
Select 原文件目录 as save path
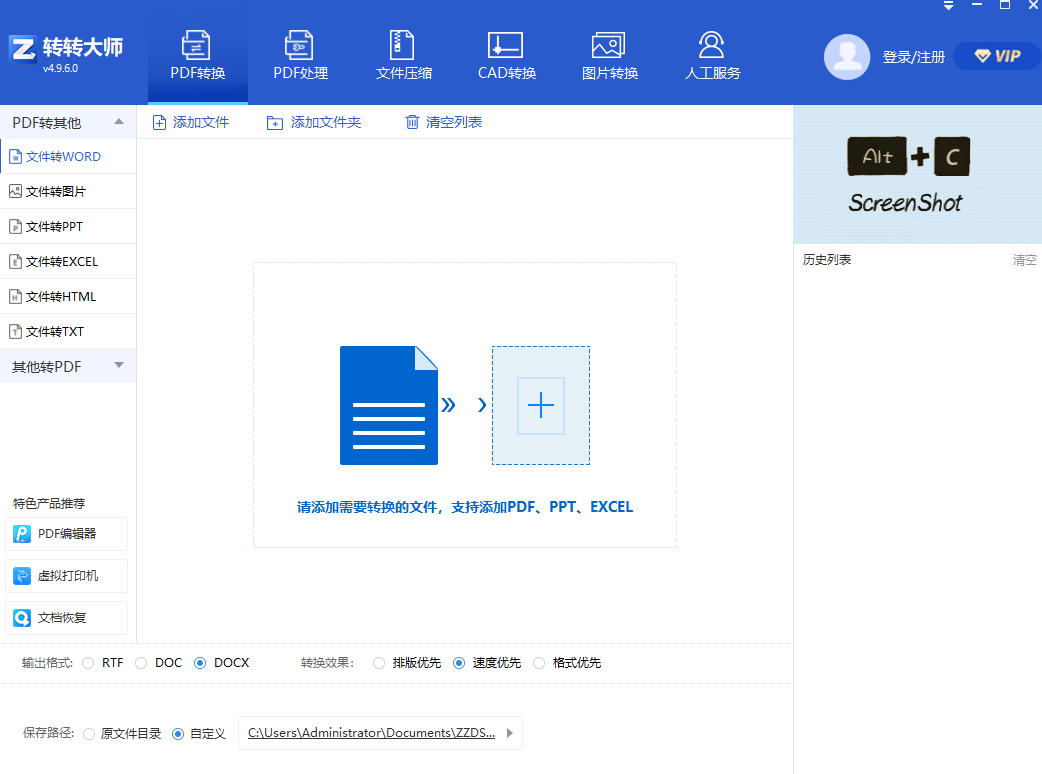[x=90, y=733]
